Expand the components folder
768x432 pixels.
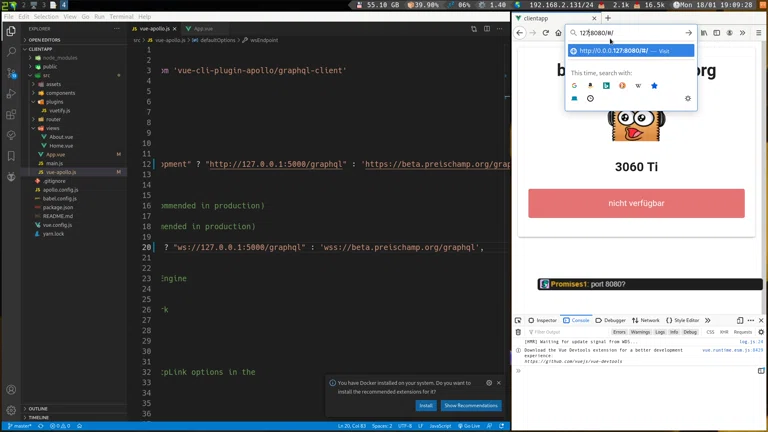[x=60, y=93]
